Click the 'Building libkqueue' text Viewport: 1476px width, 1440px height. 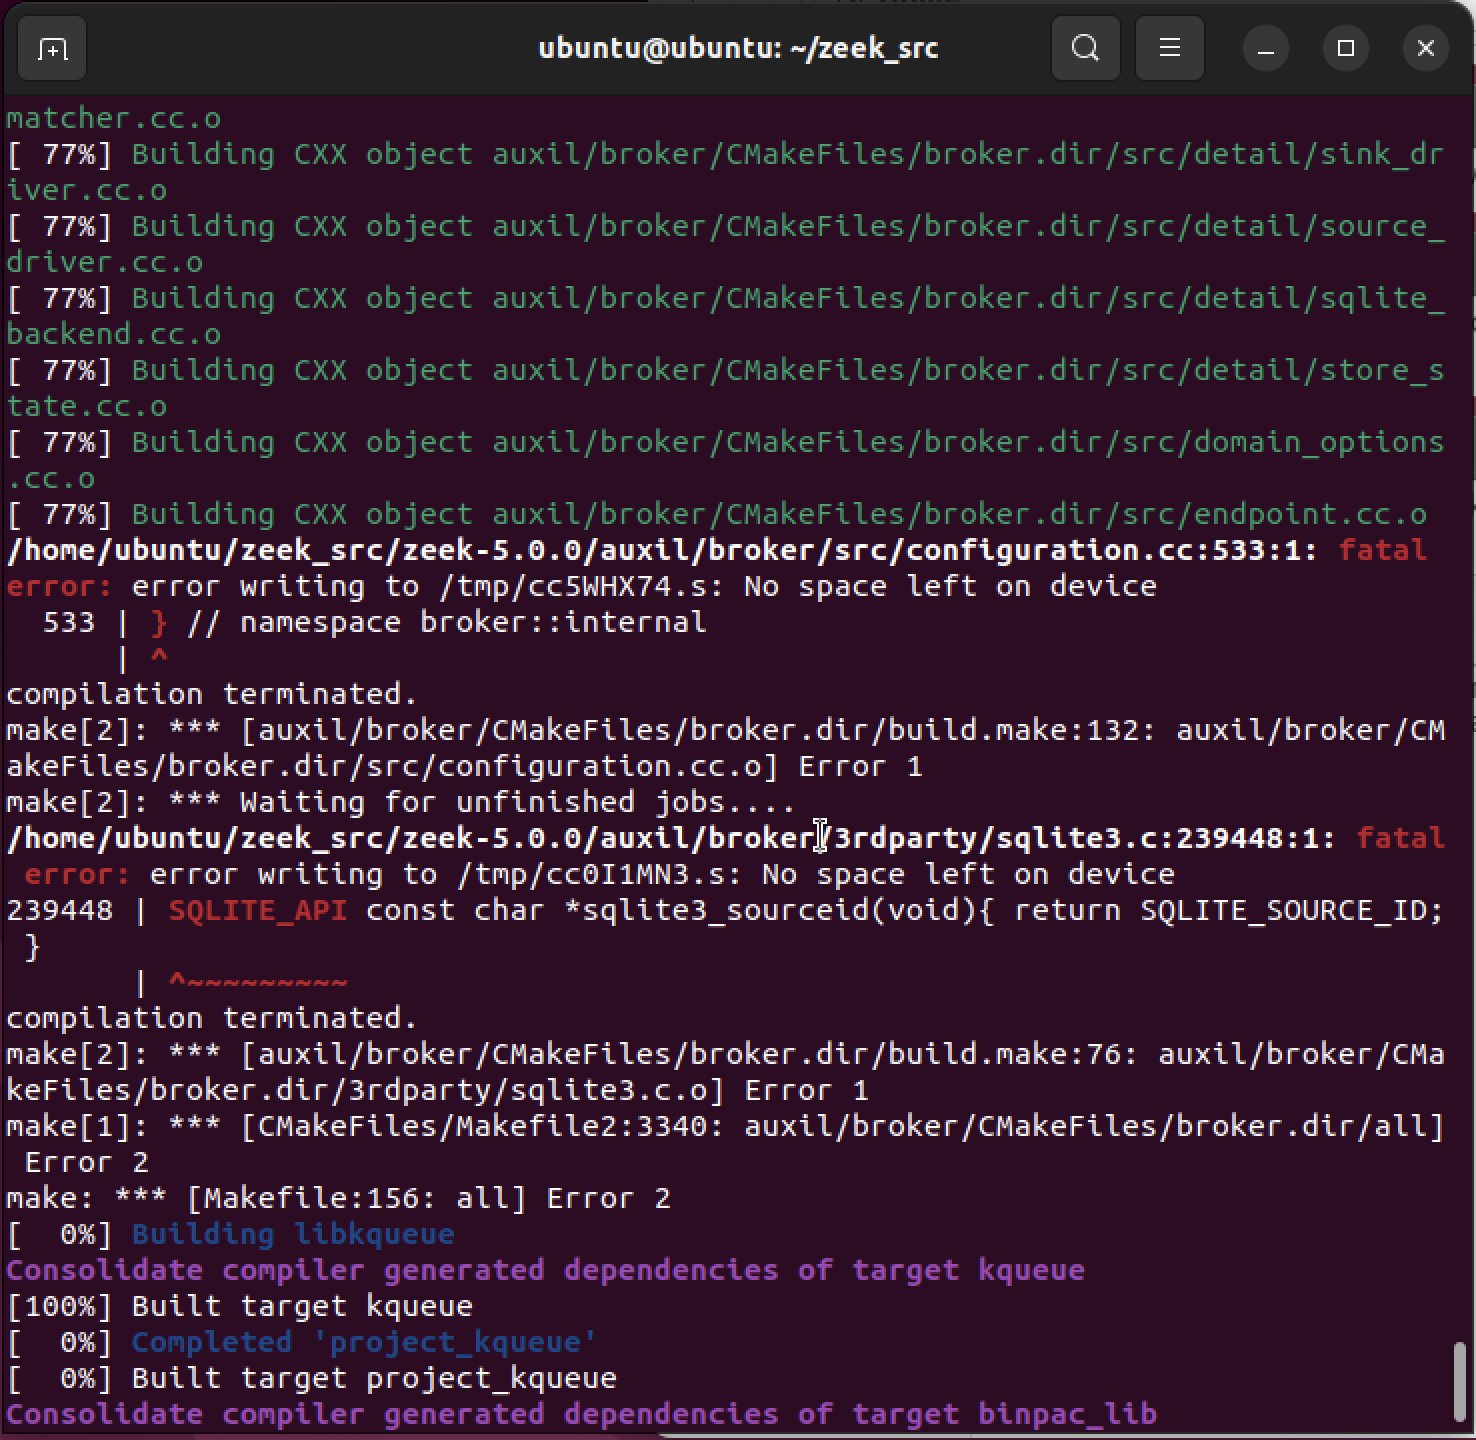click(293, 1234)
